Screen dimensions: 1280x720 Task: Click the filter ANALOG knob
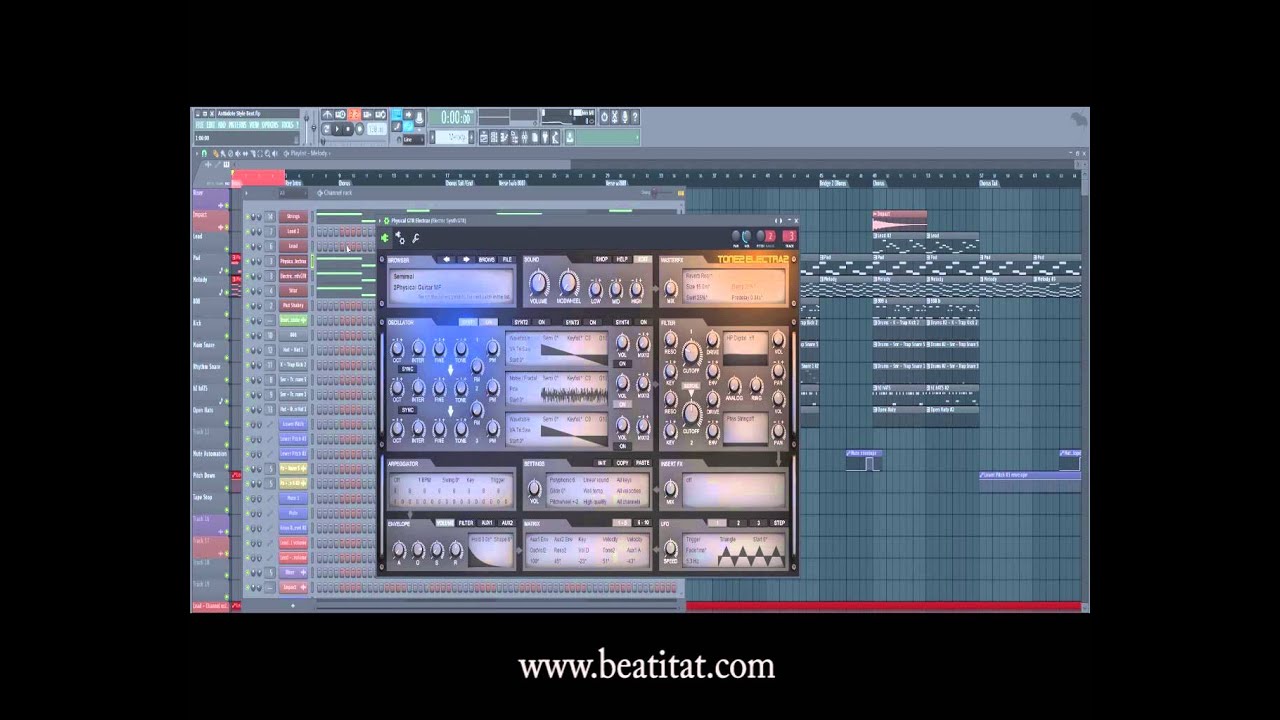(x=734, y=385)
